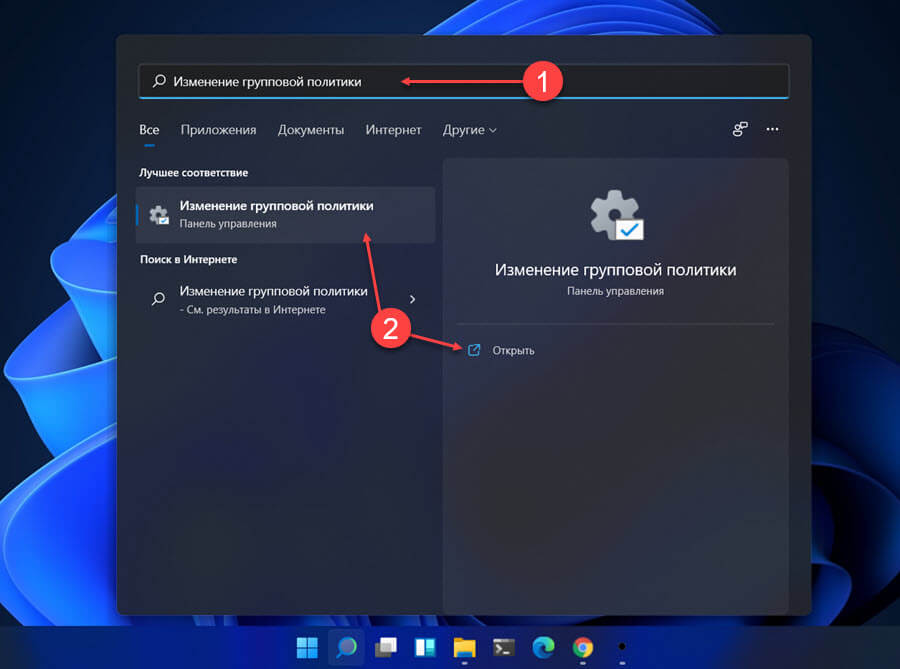This screenshot has height=669, width=900.
Task: Click the dark circular app icon on the taskbar
Action: 622,647
